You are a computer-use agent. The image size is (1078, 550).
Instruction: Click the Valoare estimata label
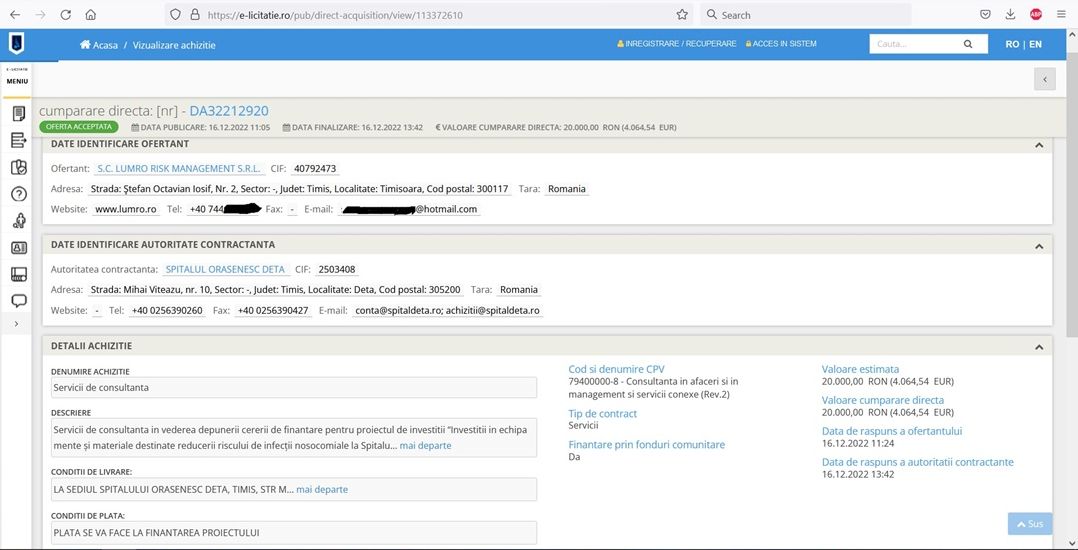[860, 369]
